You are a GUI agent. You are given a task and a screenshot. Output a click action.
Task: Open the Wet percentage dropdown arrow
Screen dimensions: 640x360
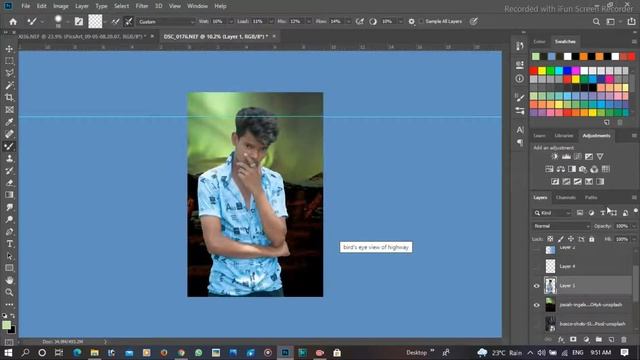[x=231, y=22]
